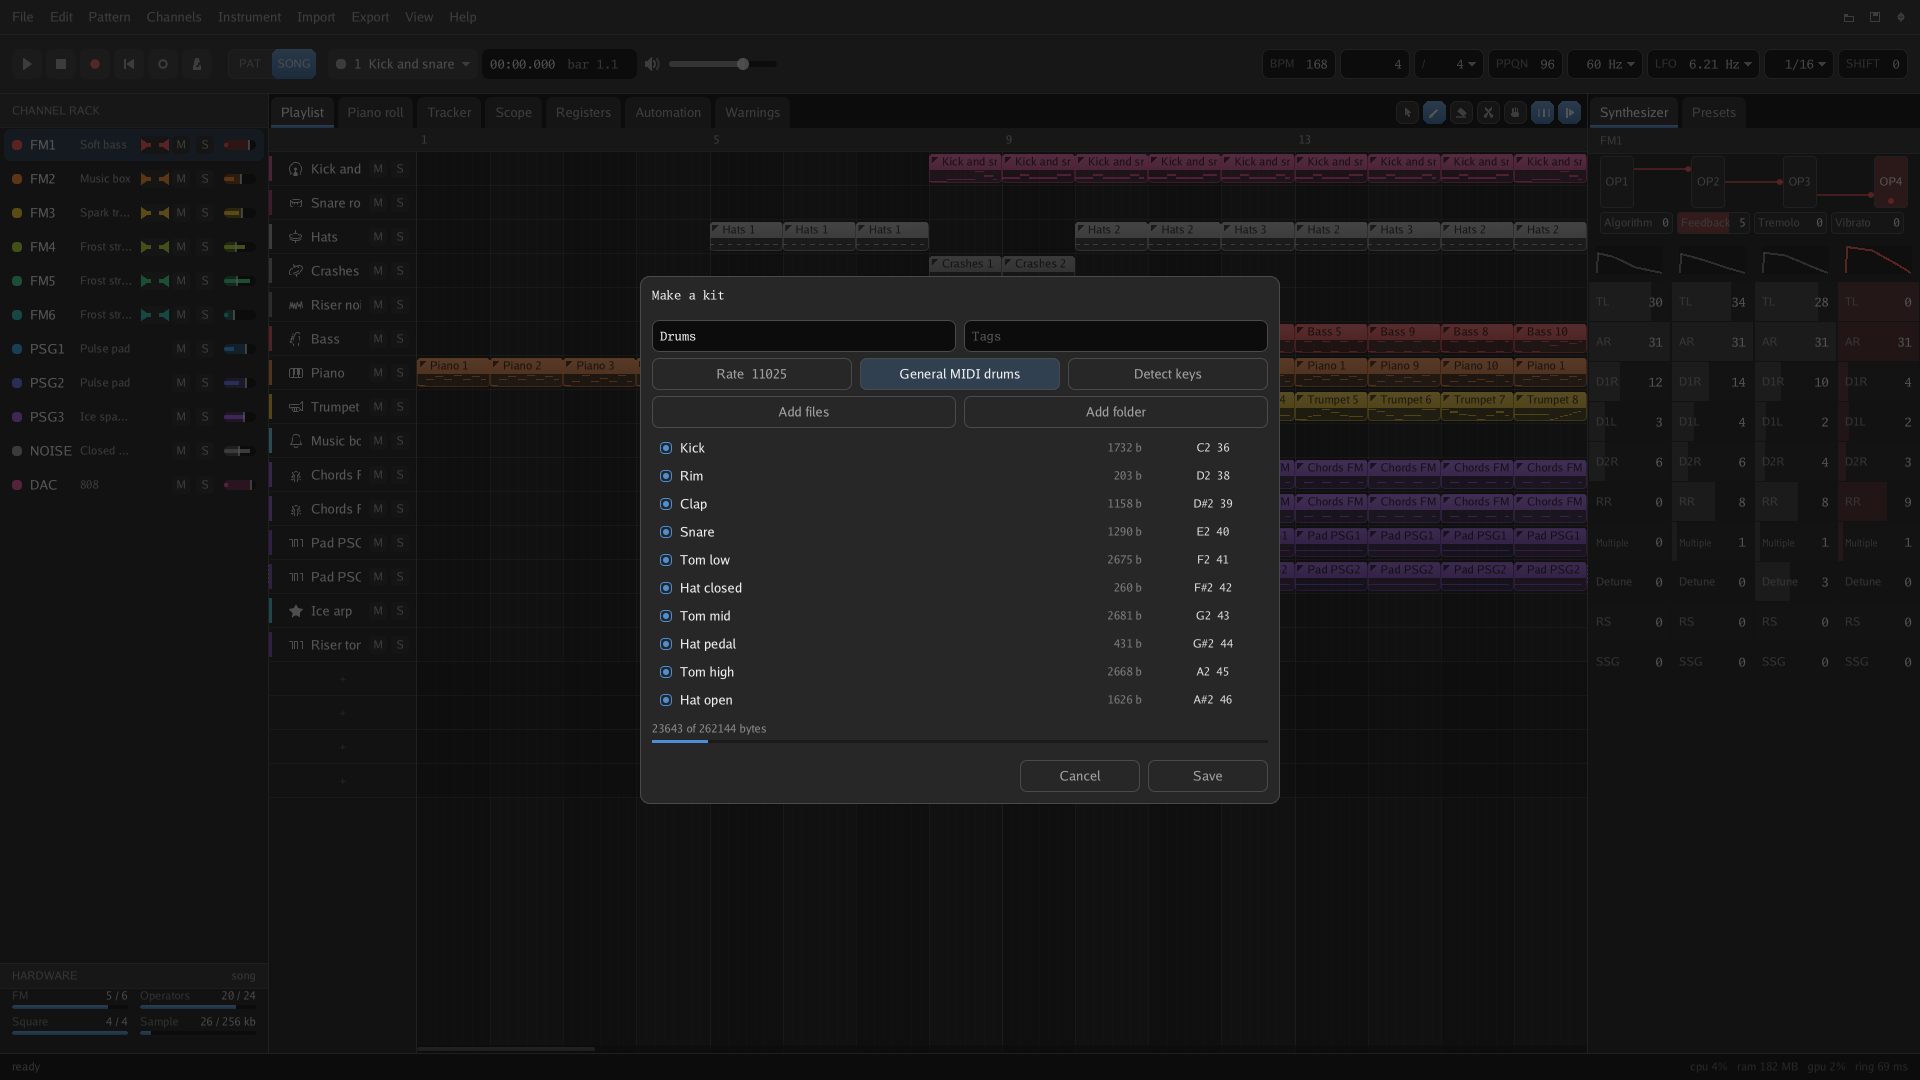Toggle the follow-playhead icon
This screenshot has height=1080, width=1920.
click(x=1570, y=113)
